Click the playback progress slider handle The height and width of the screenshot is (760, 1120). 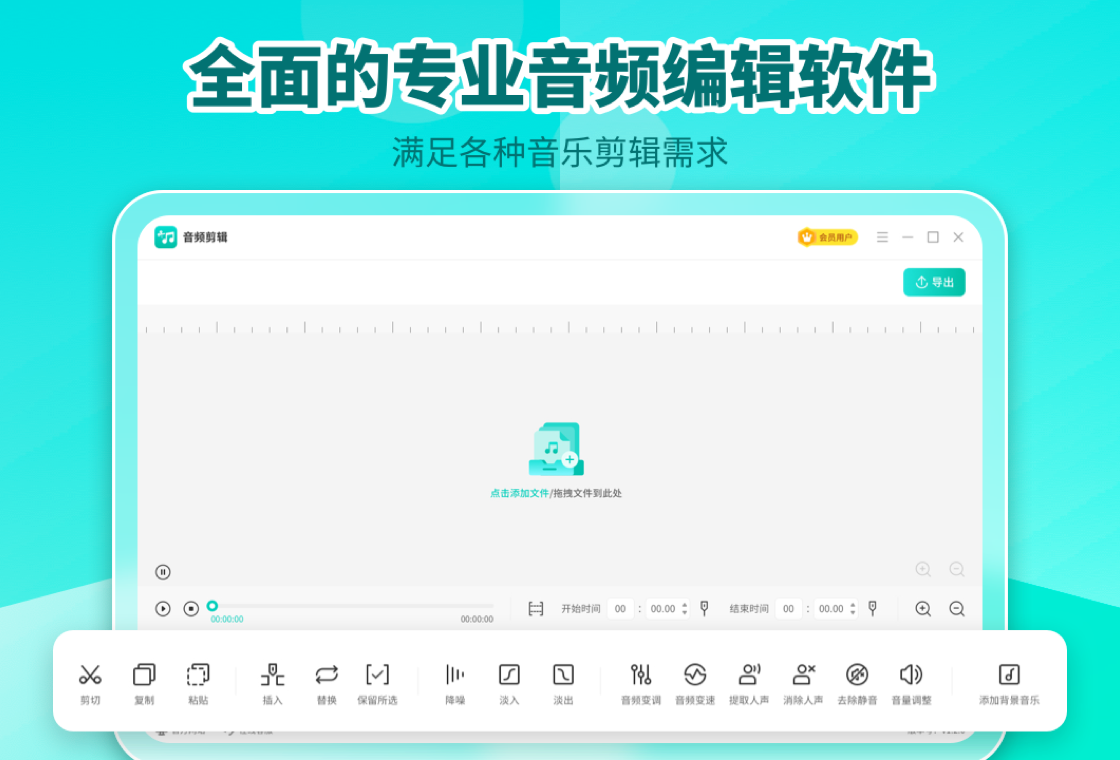(x=212, y=606)
